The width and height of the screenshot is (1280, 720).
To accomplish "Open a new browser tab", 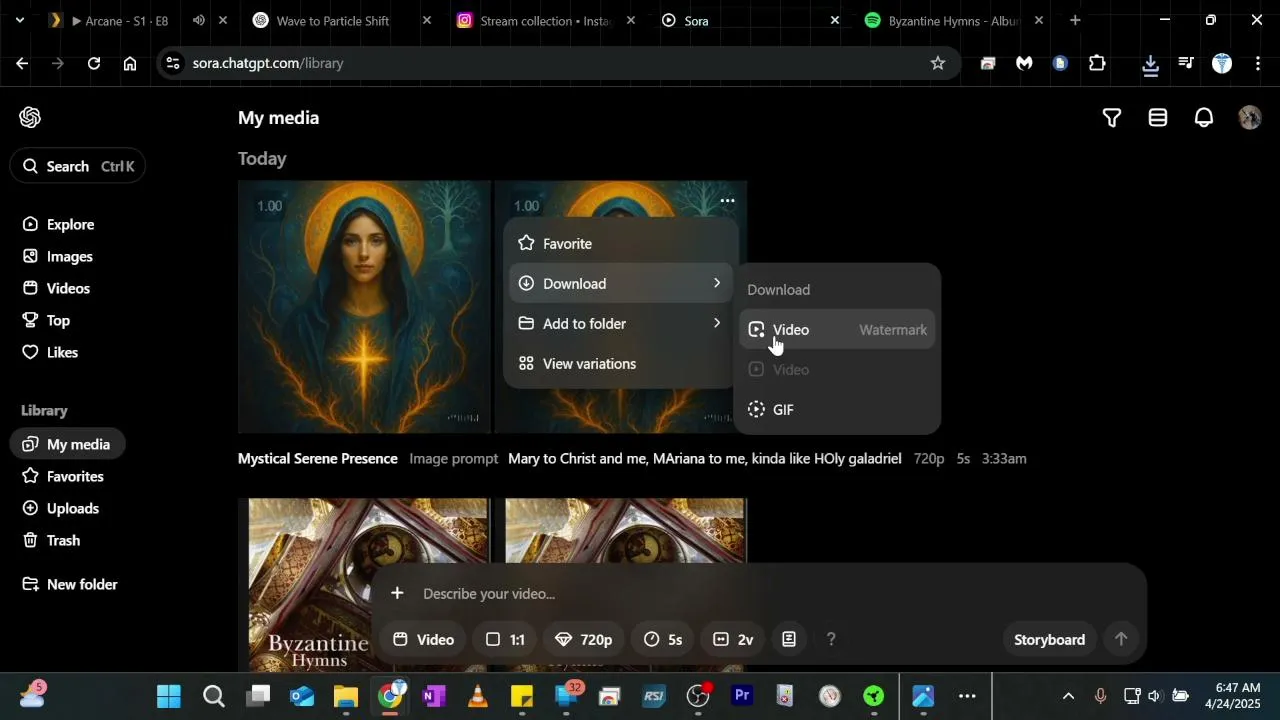I will pyautogui.click(x=1075, y=20).
